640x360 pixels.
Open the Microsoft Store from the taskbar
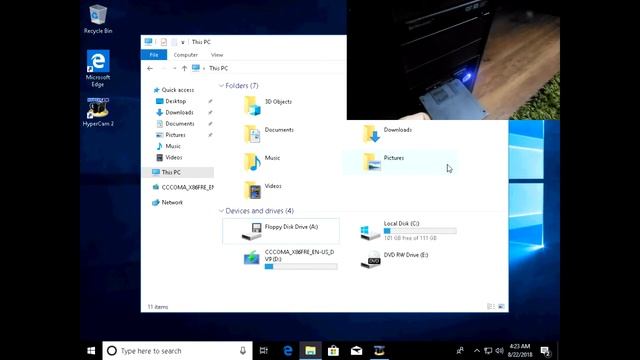point(333,351)
